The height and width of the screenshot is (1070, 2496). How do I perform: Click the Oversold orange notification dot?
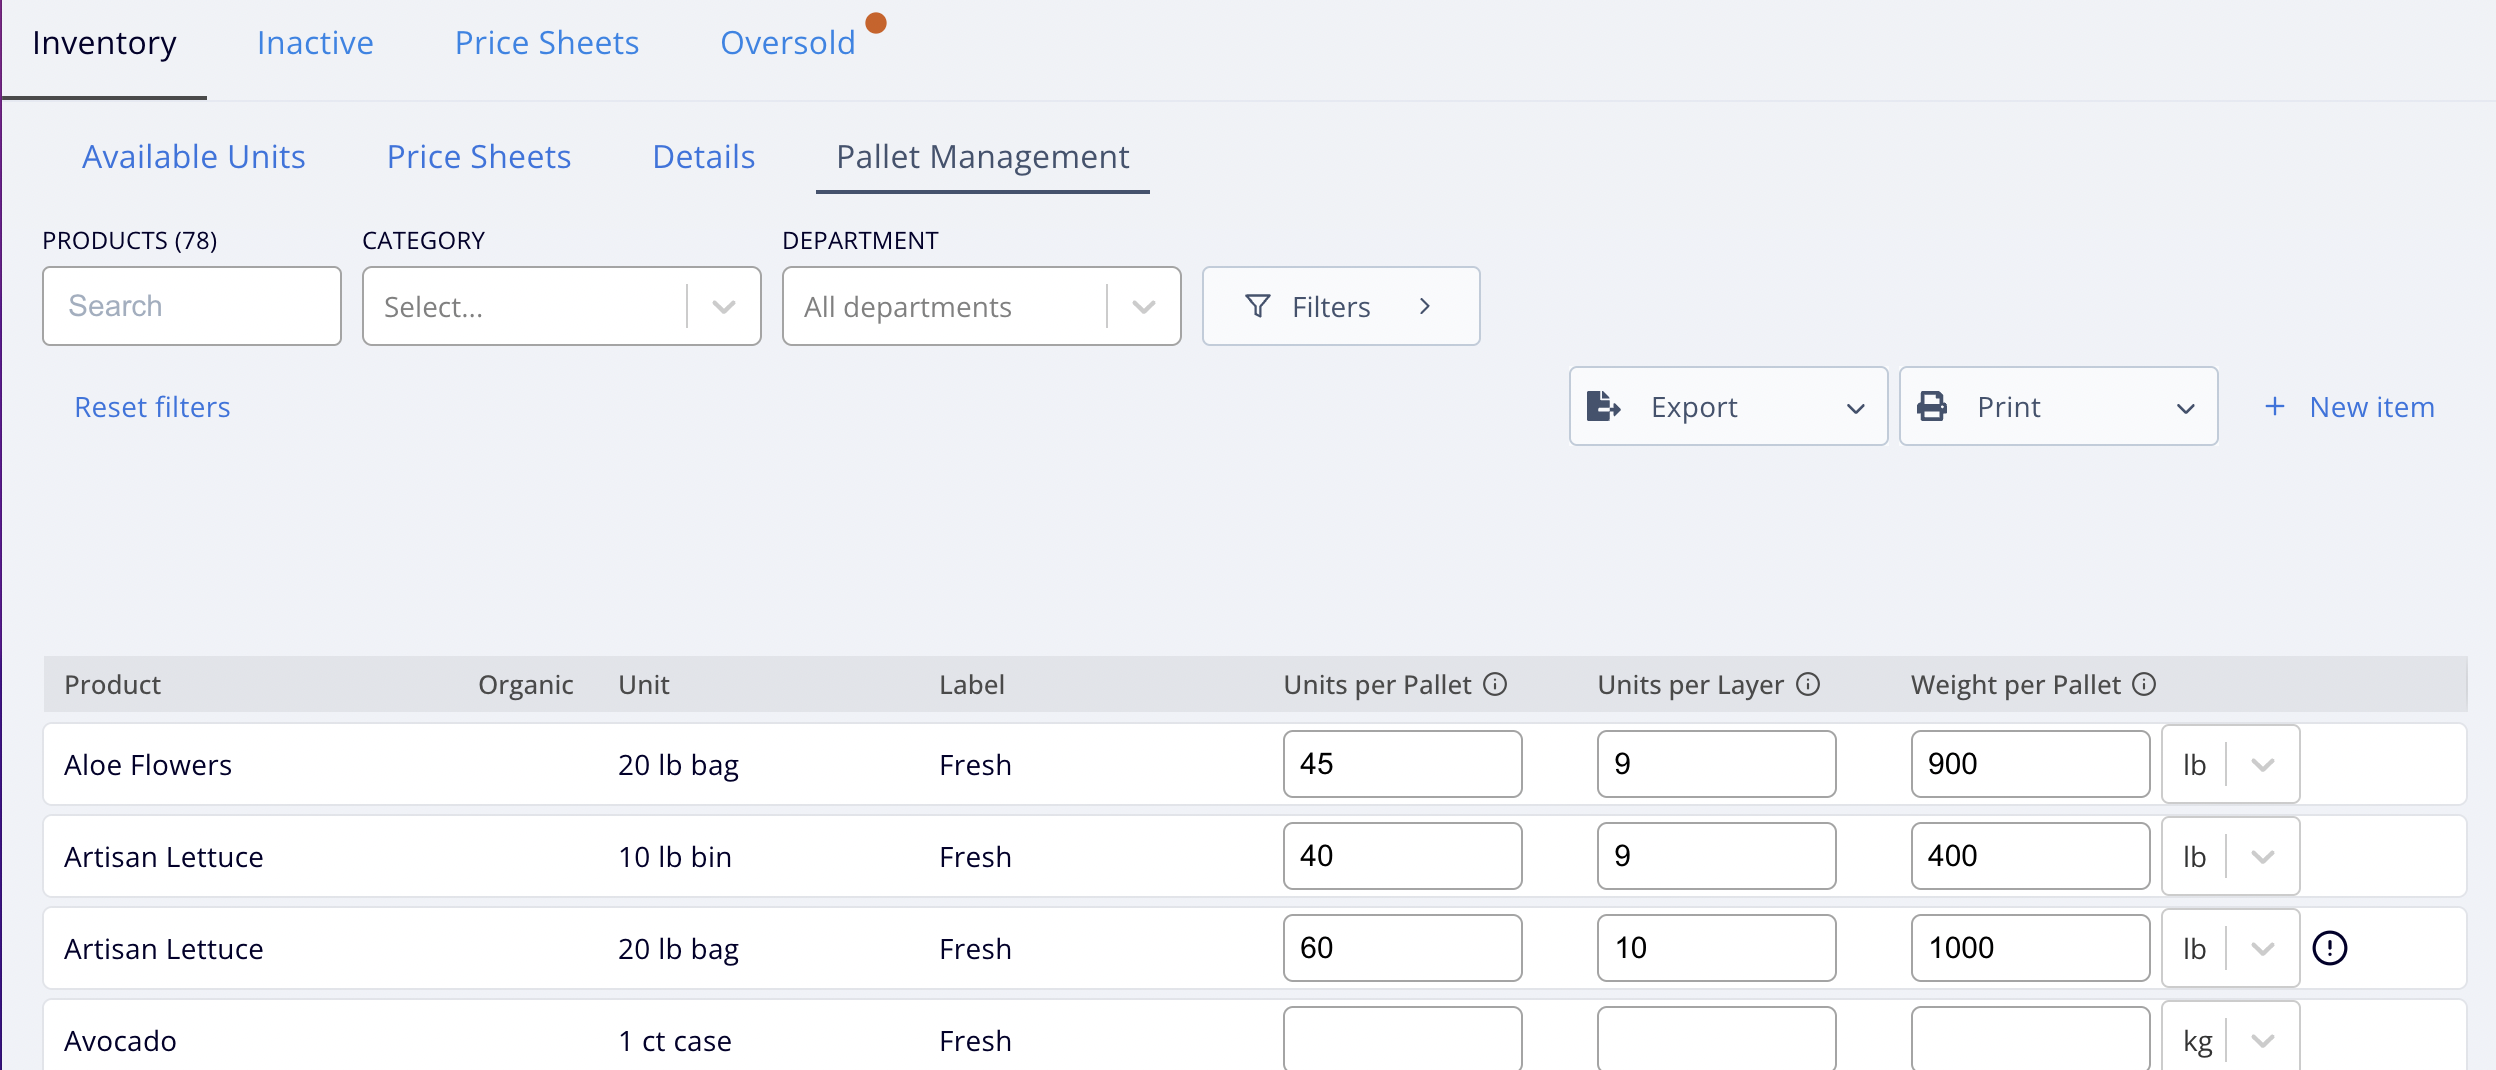[x=876, y=23]
